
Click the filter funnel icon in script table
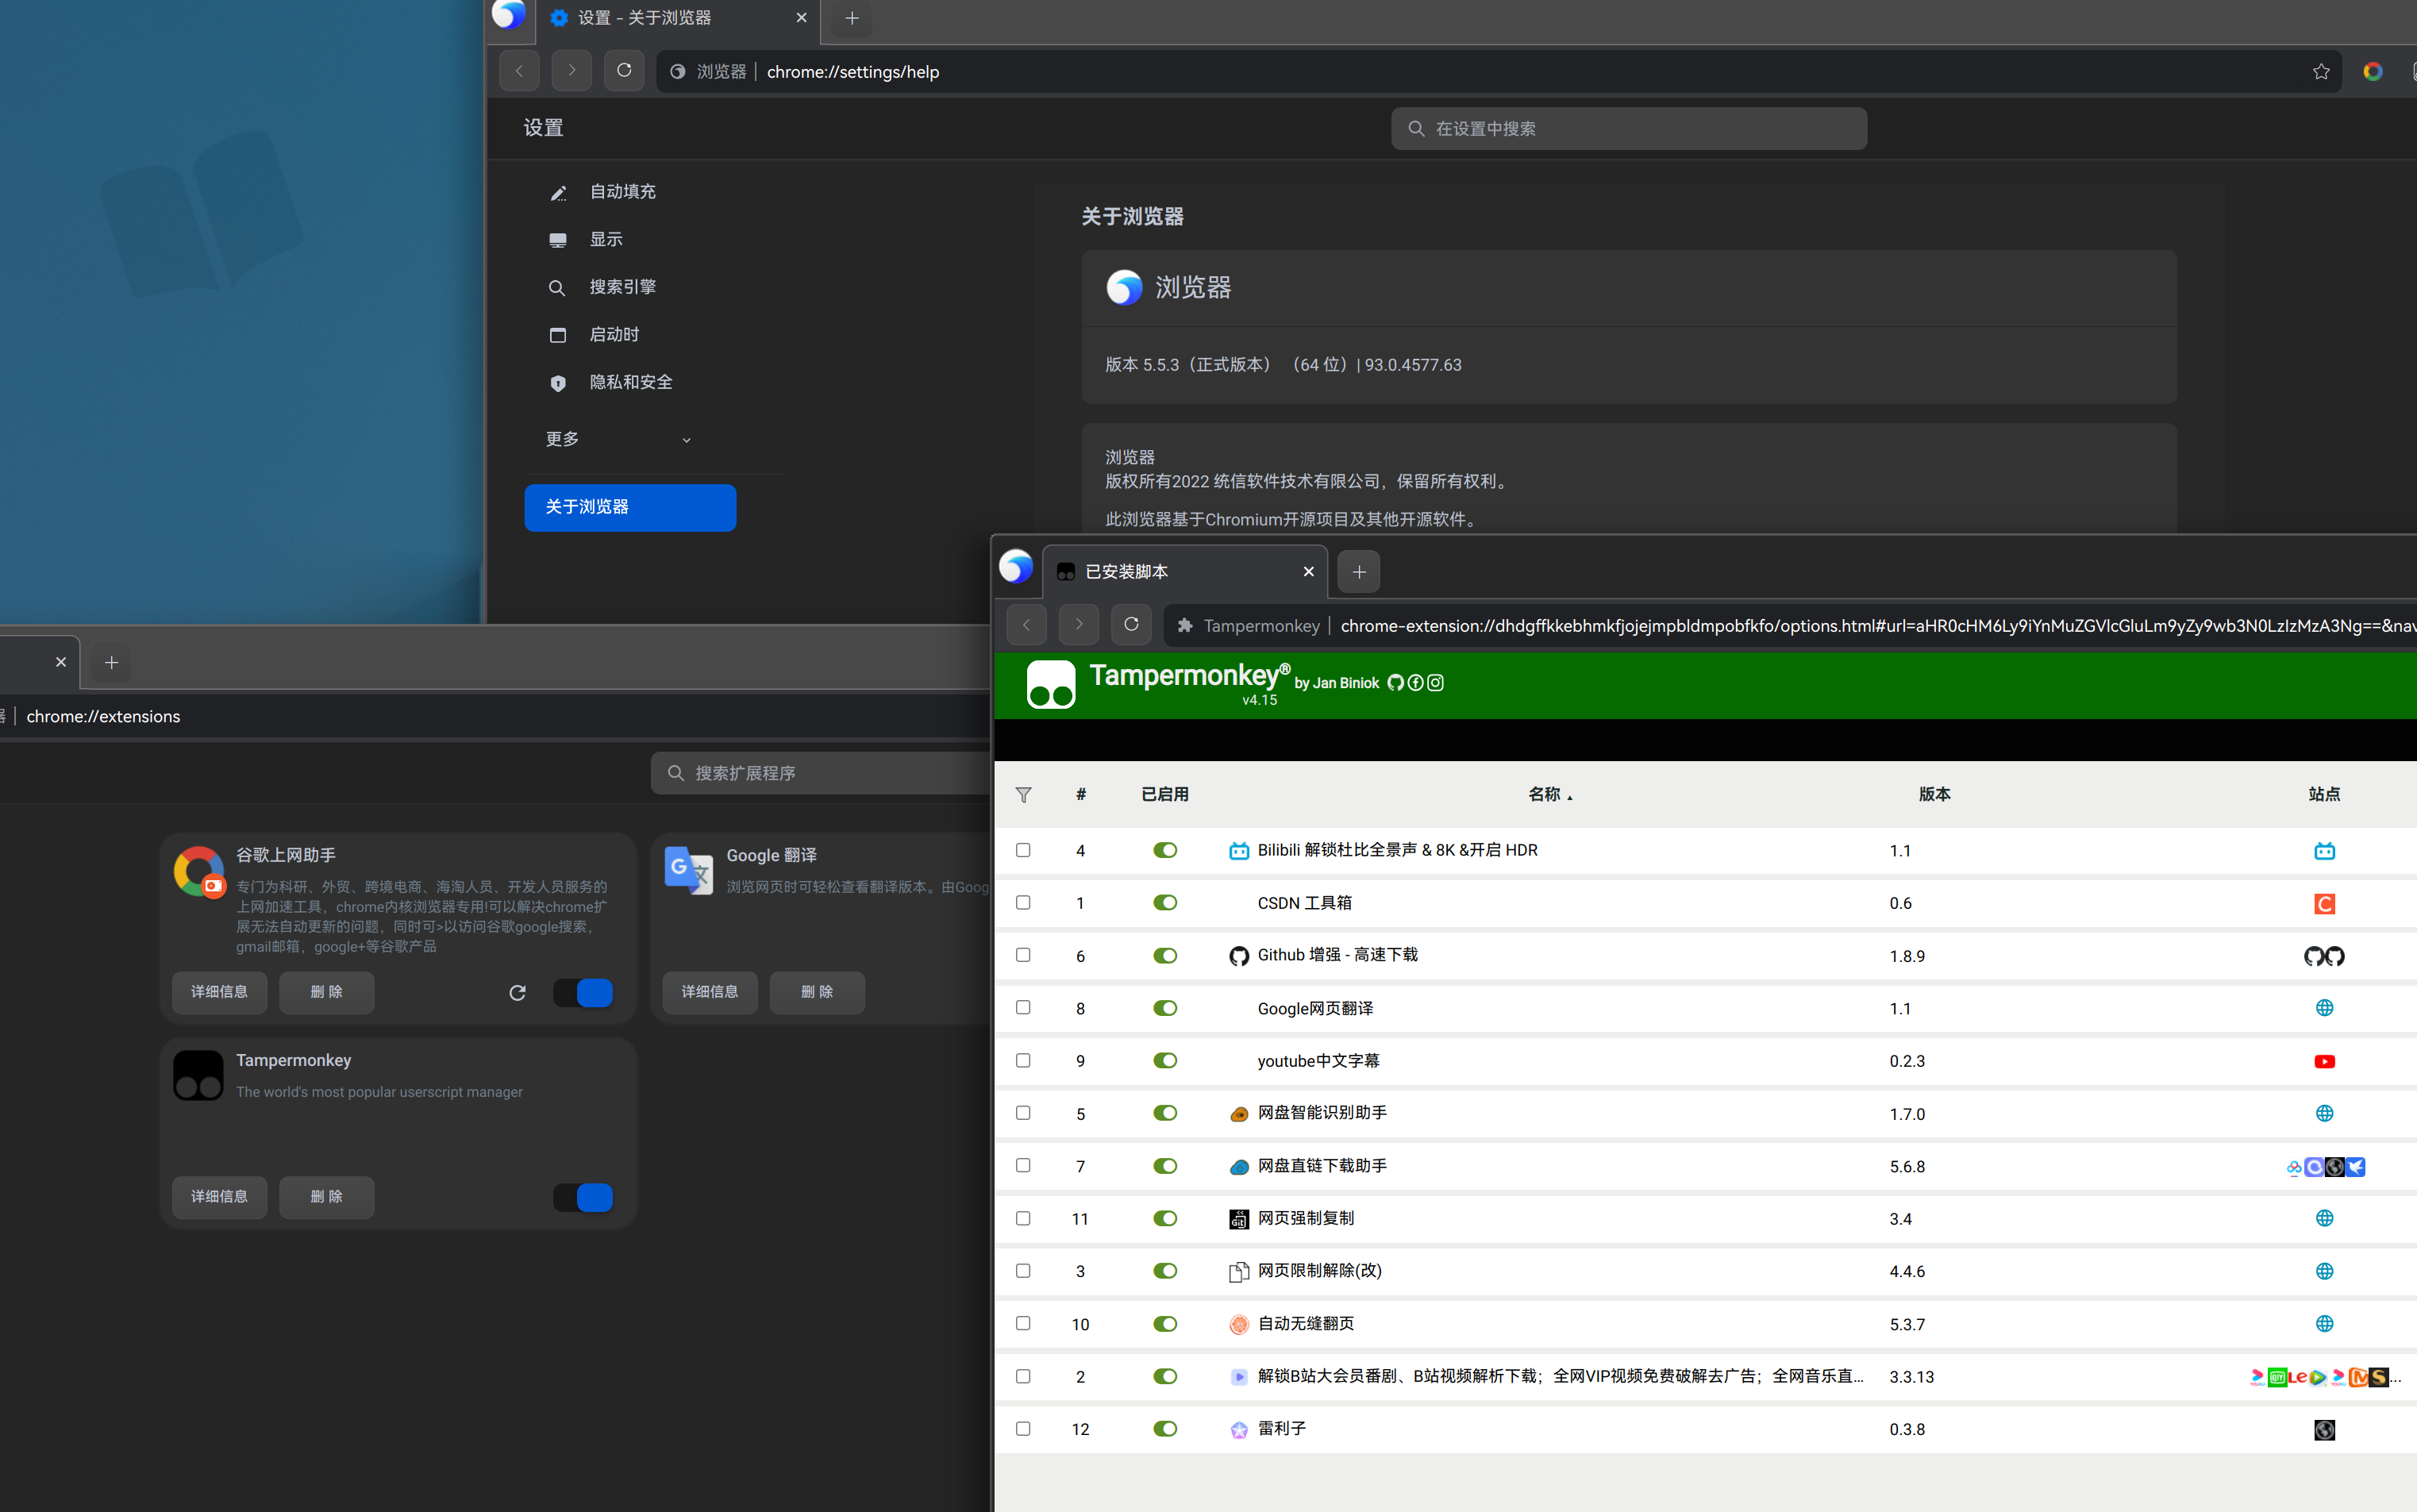(1023, 795)
